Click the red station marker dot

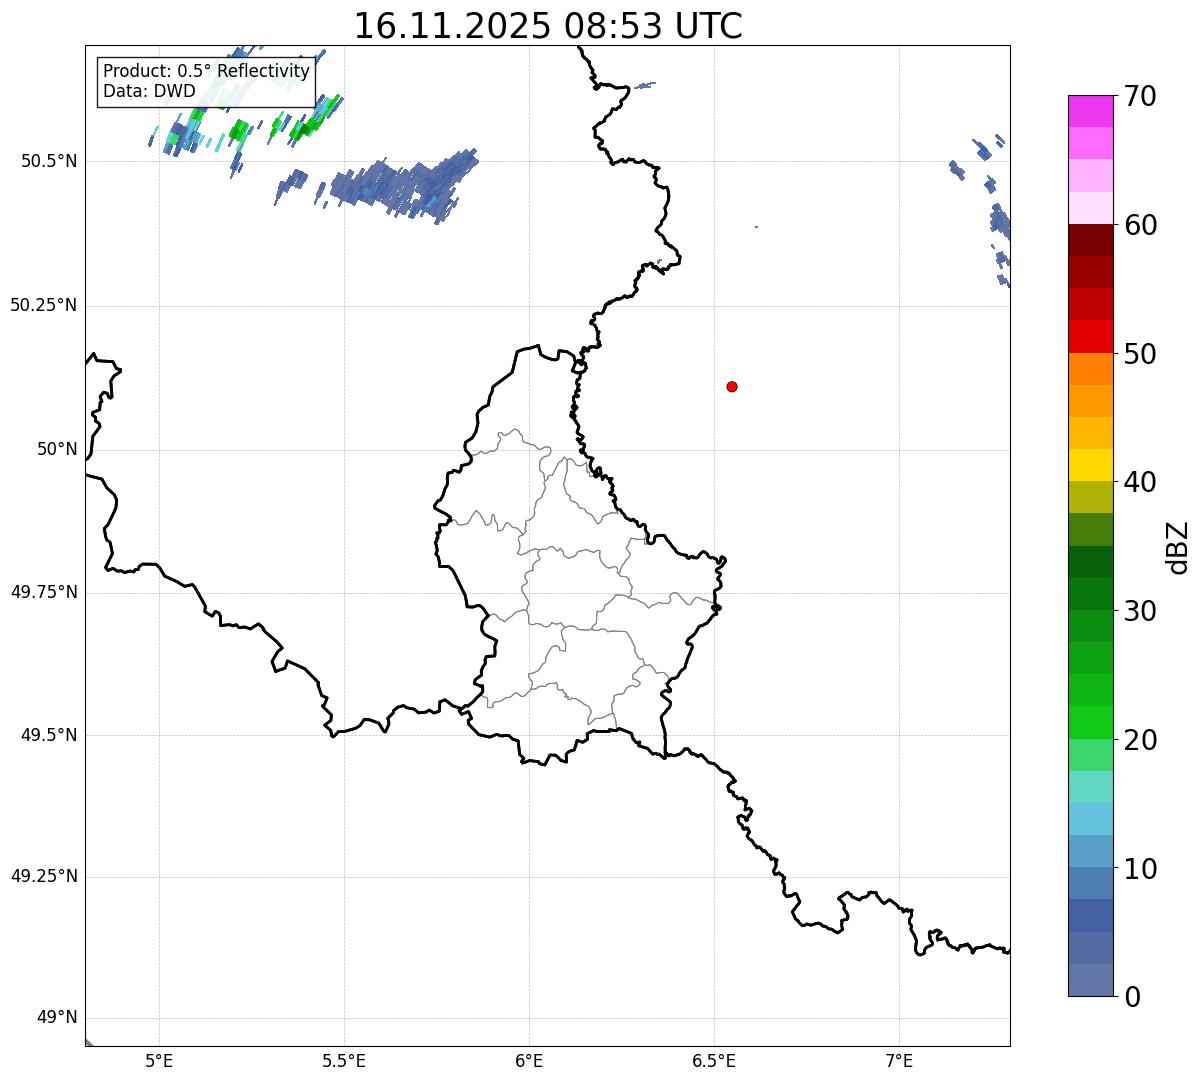point(732,386)
